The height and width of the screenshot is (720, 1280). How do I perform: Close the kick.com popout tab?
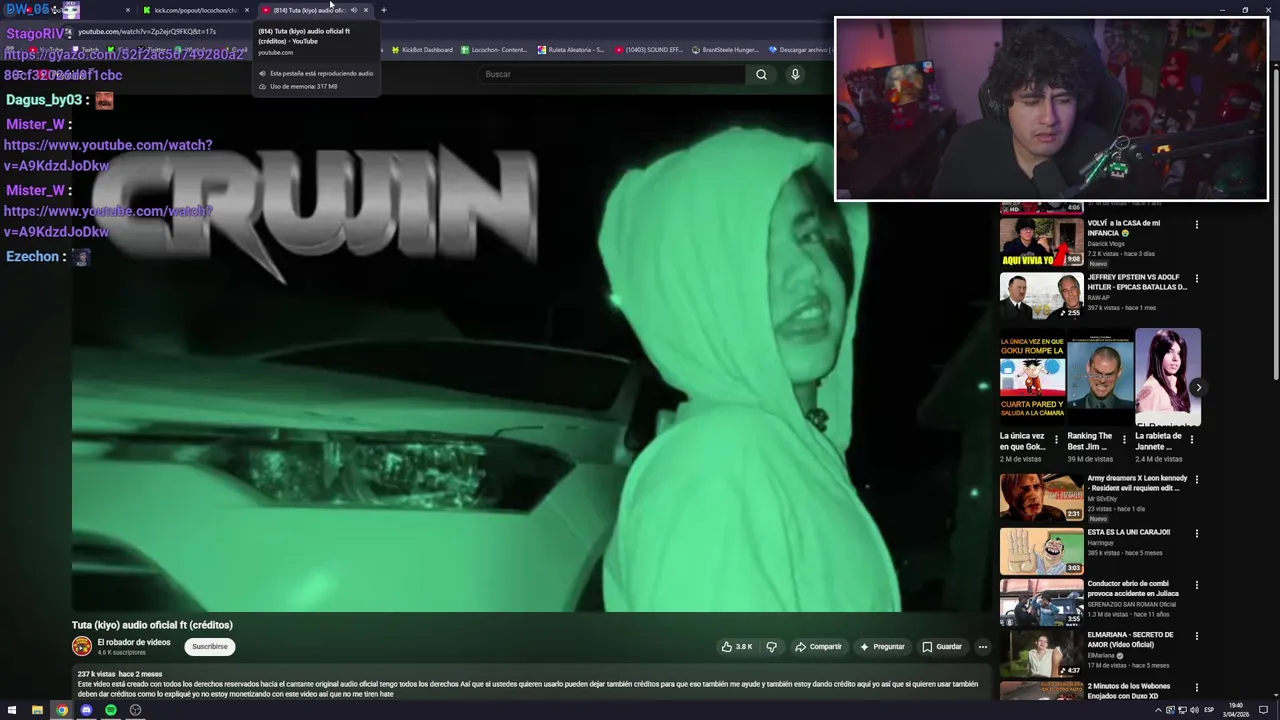pyautogui.click(x=247, y=10)
